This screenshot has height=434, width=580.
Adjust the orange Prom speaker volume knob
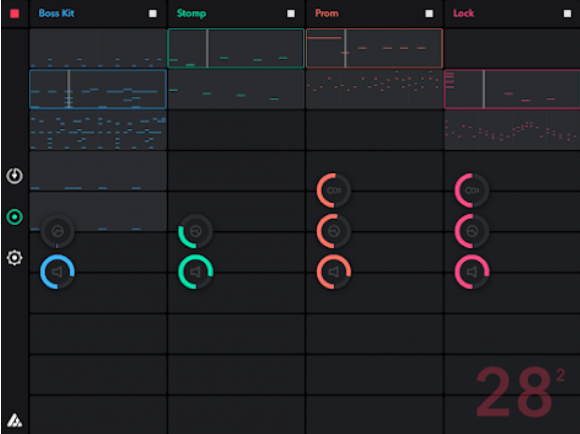tap(333, 272)
